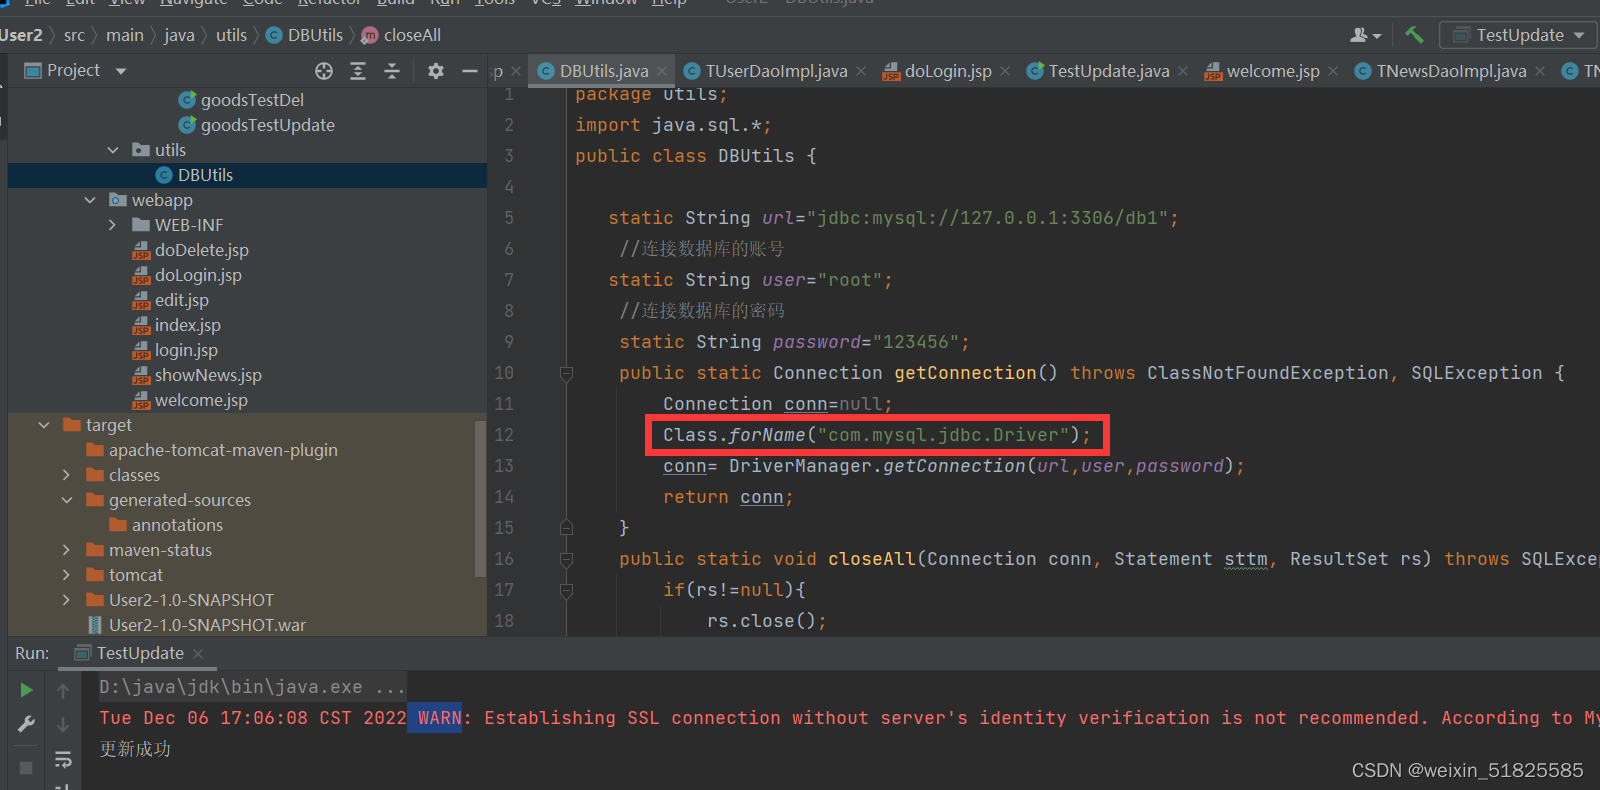This screenshot has width=1600, height=790.
Task: Click the locate-in-project target icon
Action: [x=324, y=71]
